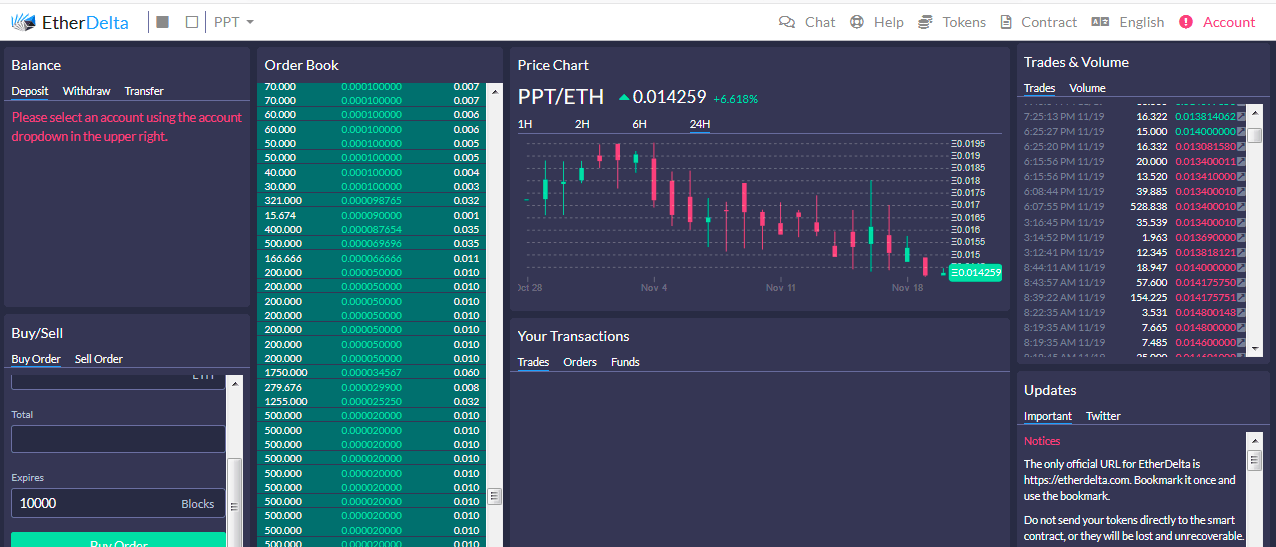Open link icon for the 528.838 trade

(x=1241, y=206)
